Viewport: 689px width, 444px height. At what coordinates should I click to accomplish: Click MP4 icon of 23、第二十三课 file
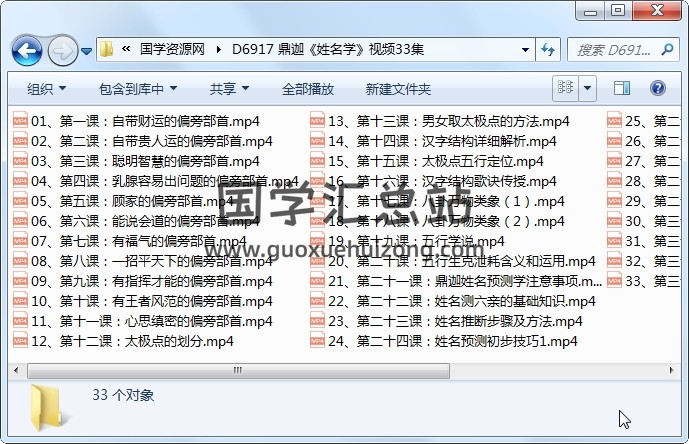[317, 320]
